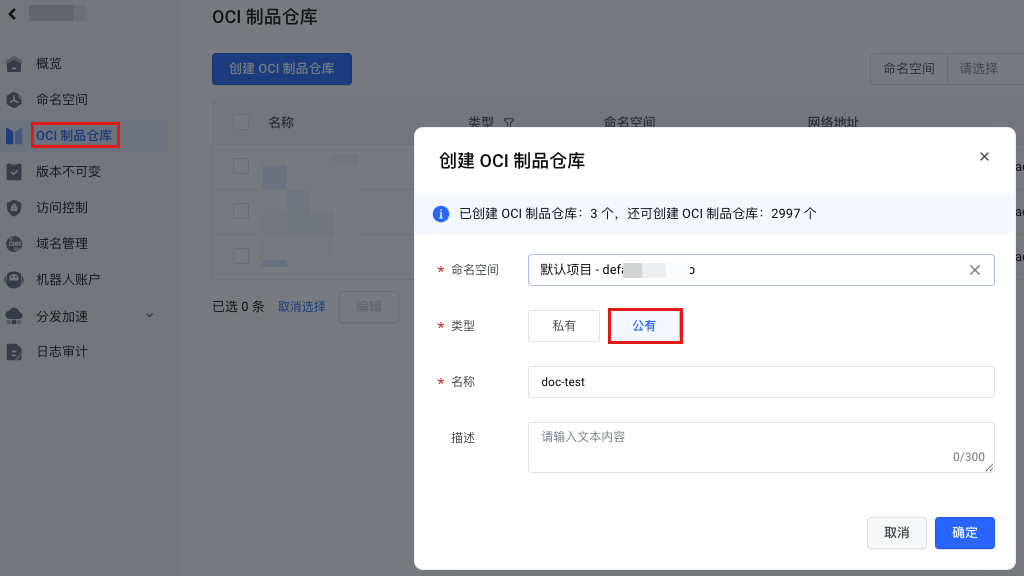Select the 私有 (private) type option
Viewport: 1024px width, 576px height.
click(x=564, y=326)
